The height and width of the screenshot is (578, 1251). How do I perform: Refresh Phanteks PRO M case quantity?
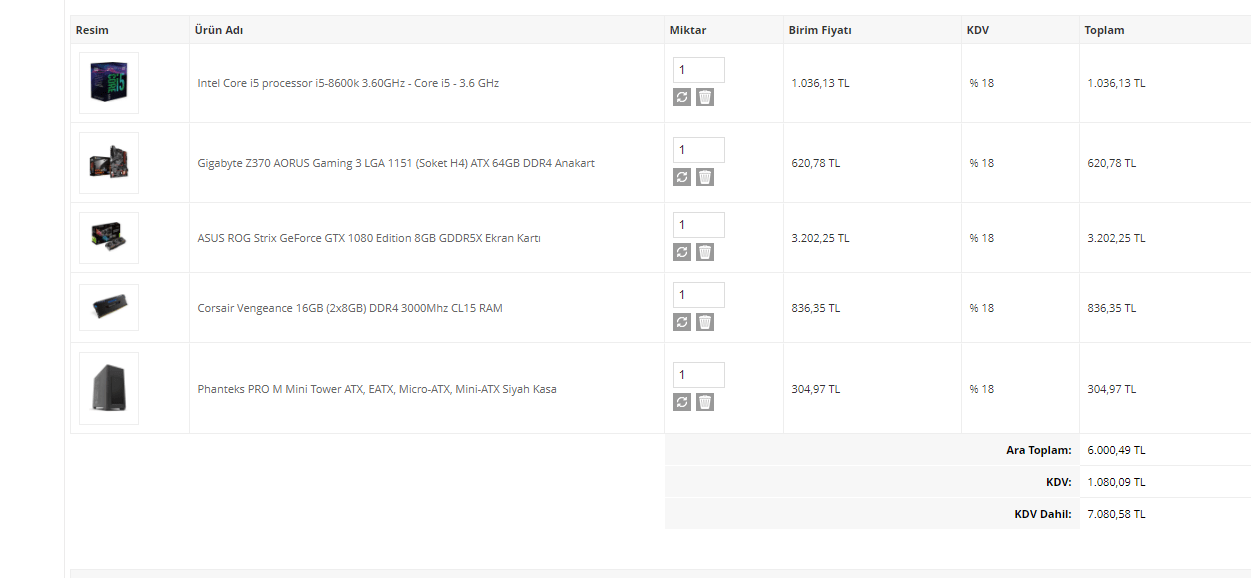[682, 402]
